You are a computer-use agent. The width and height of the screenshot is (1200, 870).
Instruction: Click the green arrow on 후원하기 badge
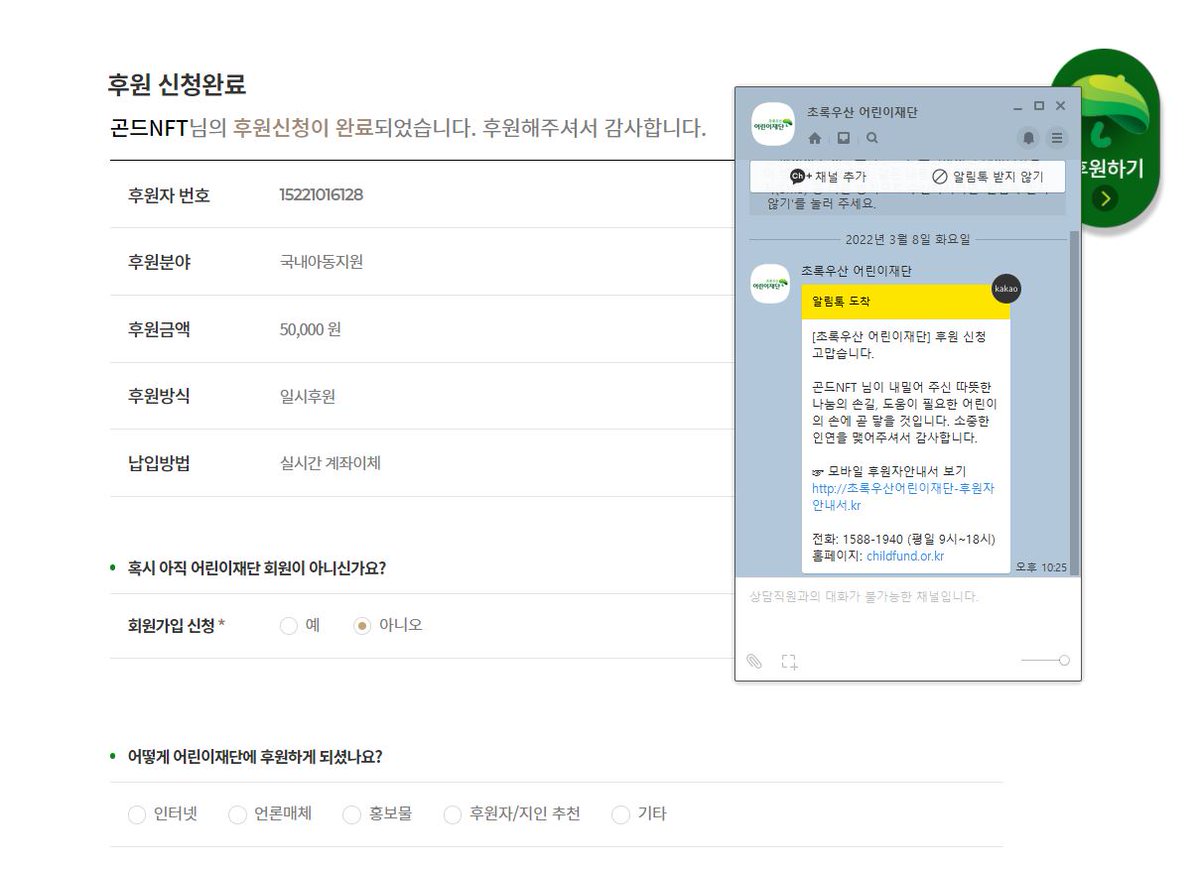point(1105,198)
